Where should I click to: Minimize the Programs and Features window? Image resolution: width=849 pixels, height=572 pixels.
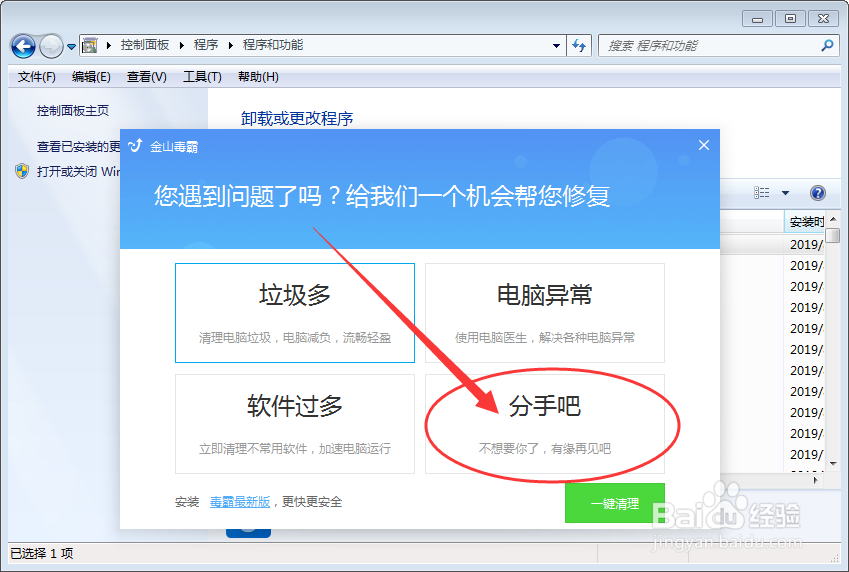757,19
